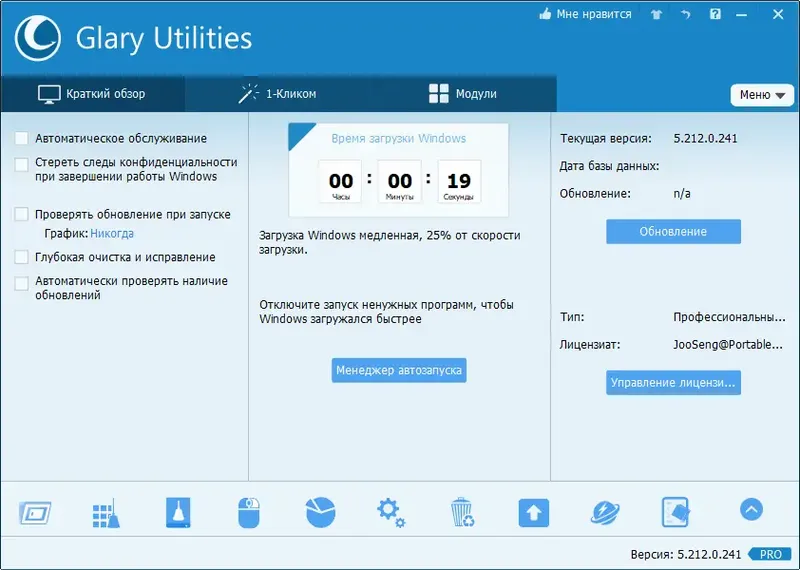Open the file shredder notebook icon
The image size is (800, 570).
tap(676, 512)
